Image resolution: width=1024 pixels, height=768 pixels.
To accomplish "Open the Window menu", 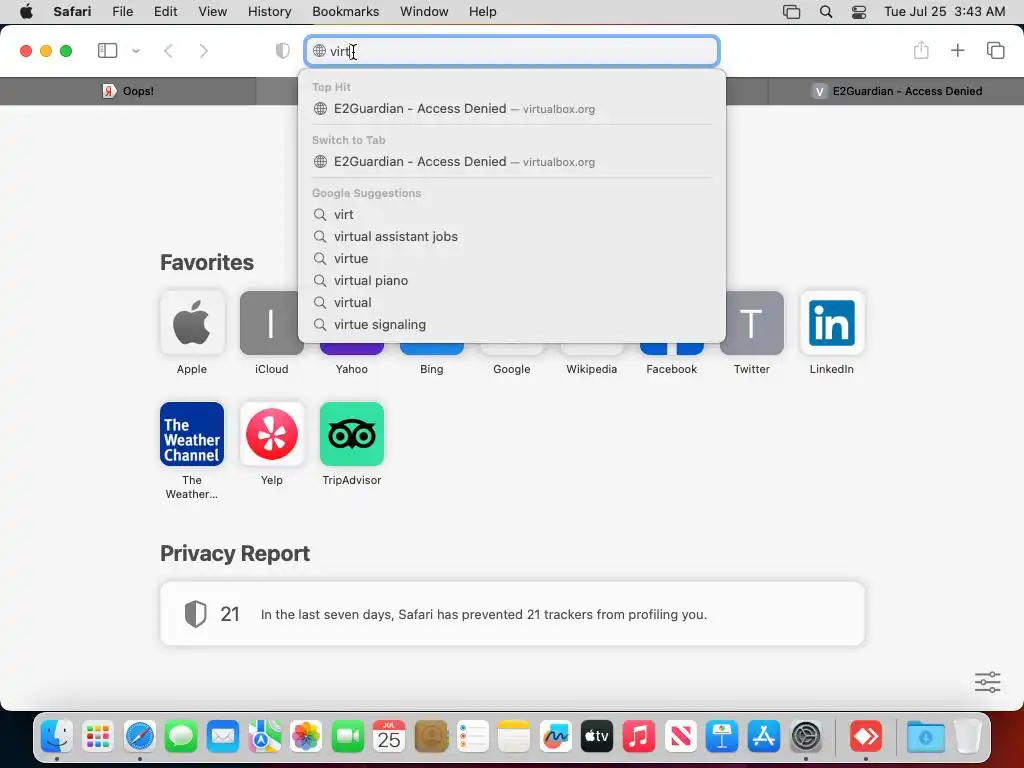I will (x=424, y=12).
